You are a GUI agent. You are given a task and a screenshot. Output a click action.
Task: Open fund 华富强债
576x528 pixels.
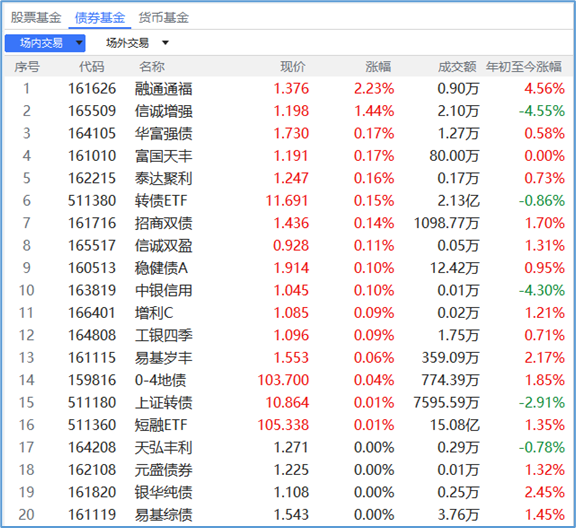click(163, 133)
